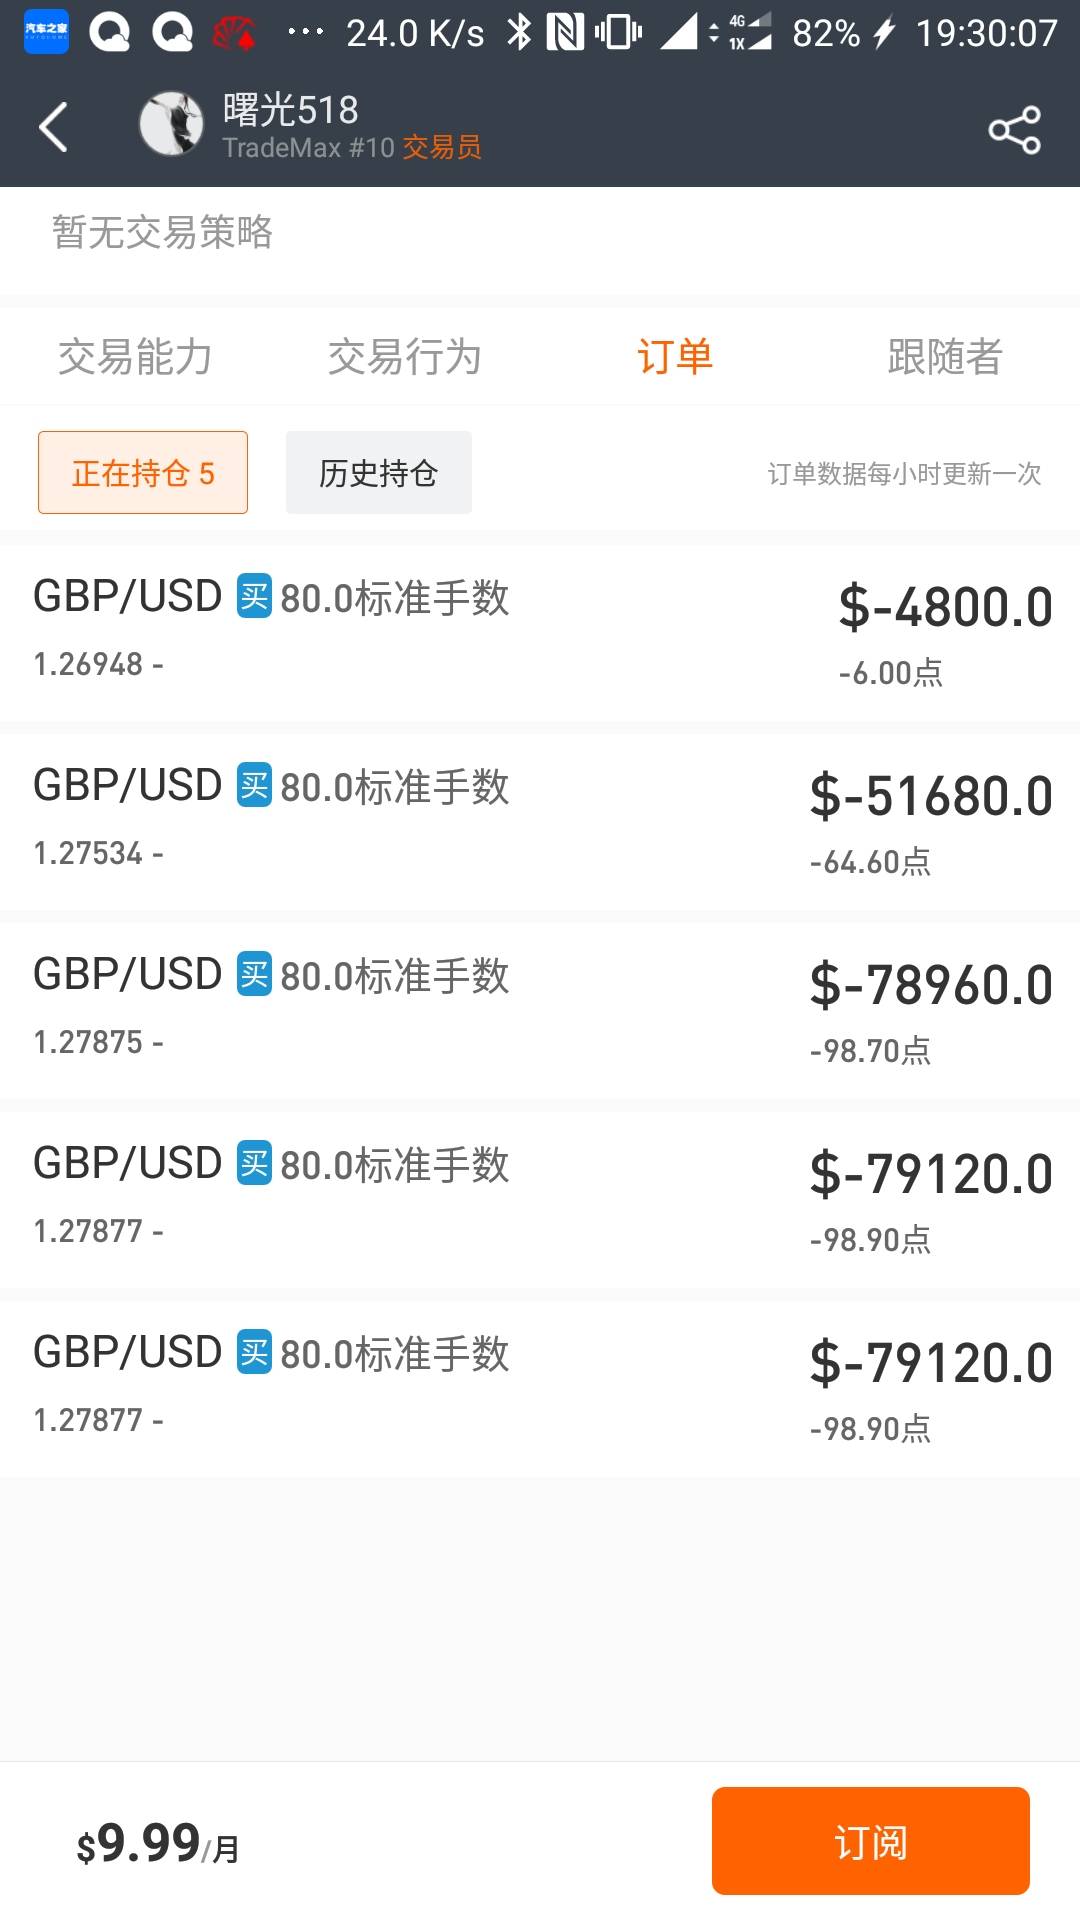Show 历史持仓 order history
Image resolution: width=1080 pixels, height=1920 pixels.
pyautogui.click(x=379, y=473)
